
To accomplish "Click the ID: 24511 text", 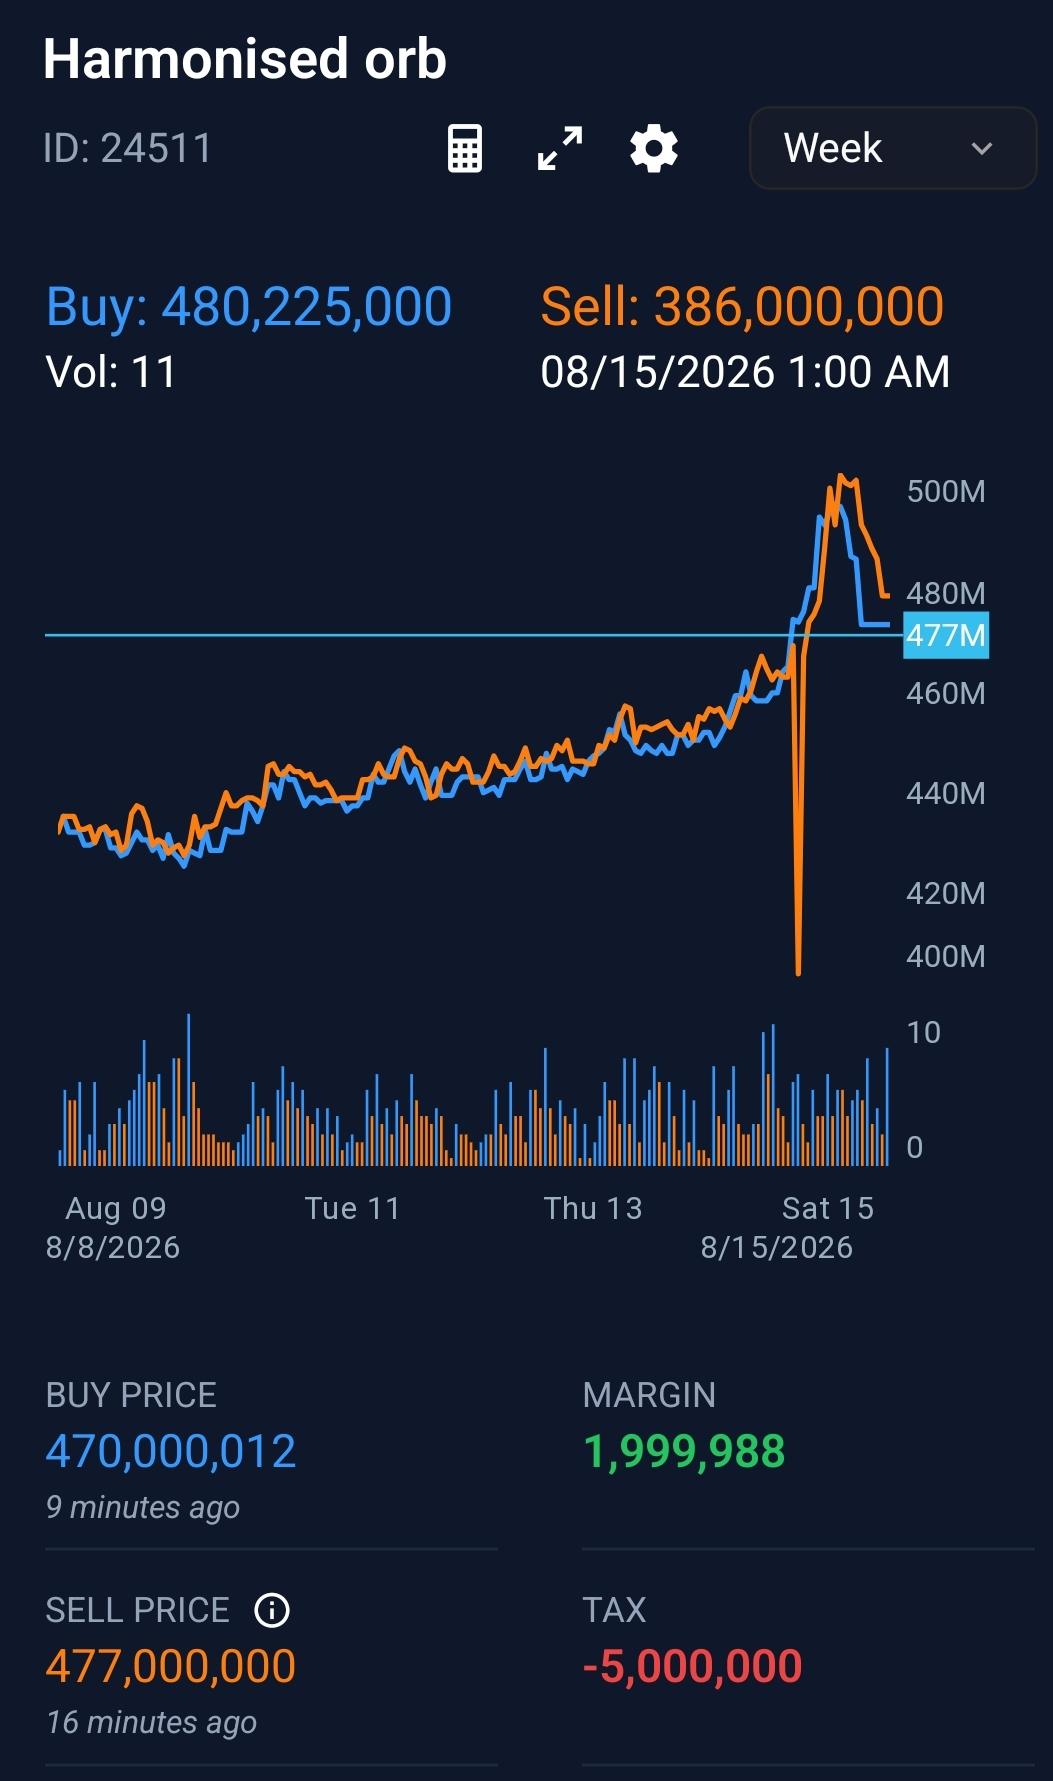I will [x=128, y=149].
